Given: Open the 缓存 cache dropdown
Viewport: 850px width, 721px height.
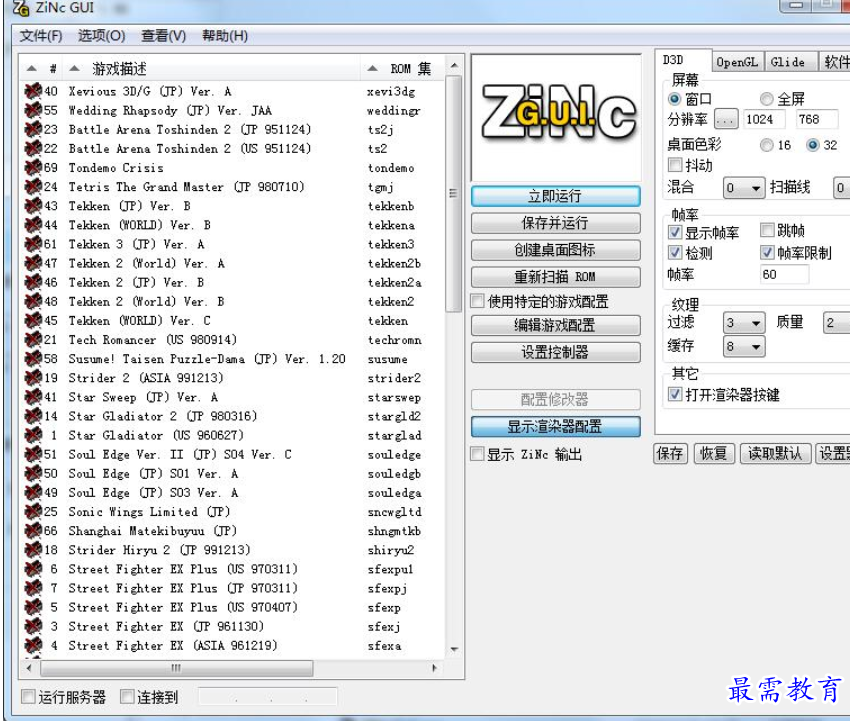Looking at the screenshot, I should pyautogui.click(x=744, y=346).
